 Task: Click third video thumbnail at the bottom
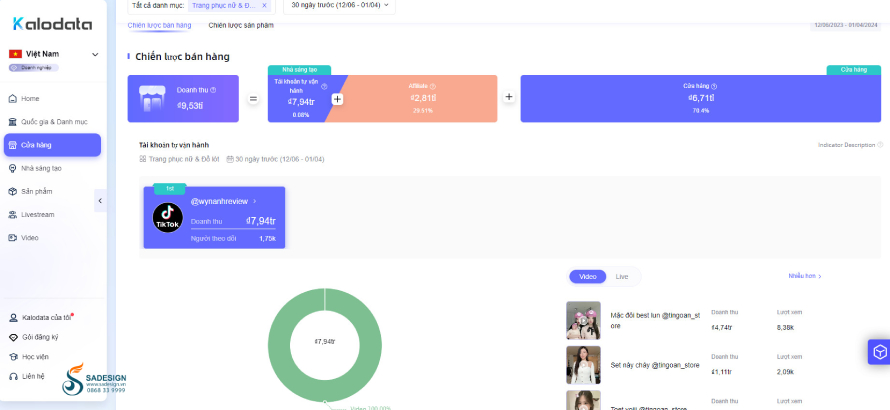[583, 400]
